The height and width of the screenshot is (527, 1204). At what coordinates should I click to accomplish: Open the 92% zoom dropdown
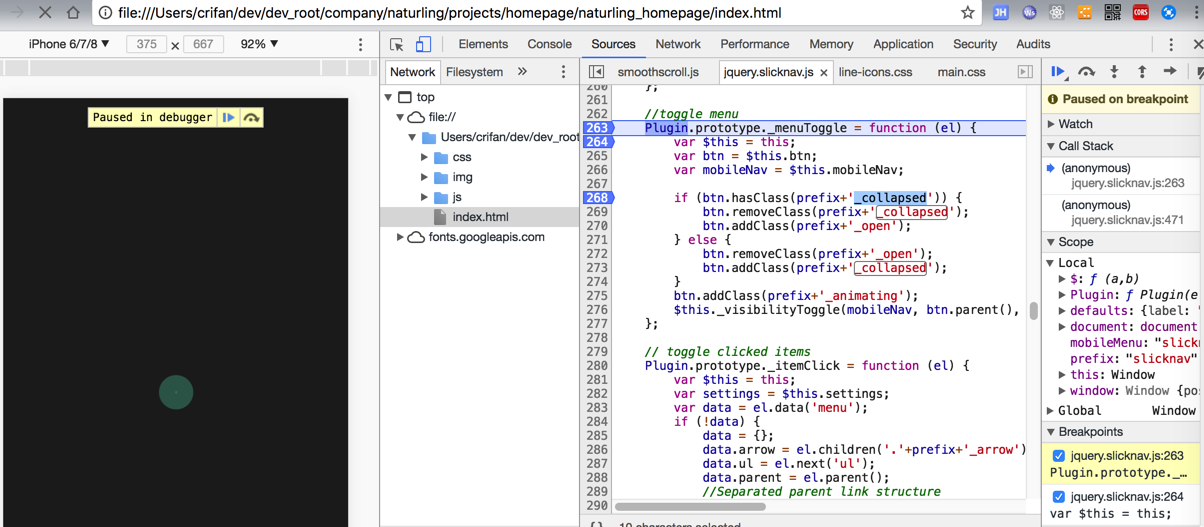point(260,44)
